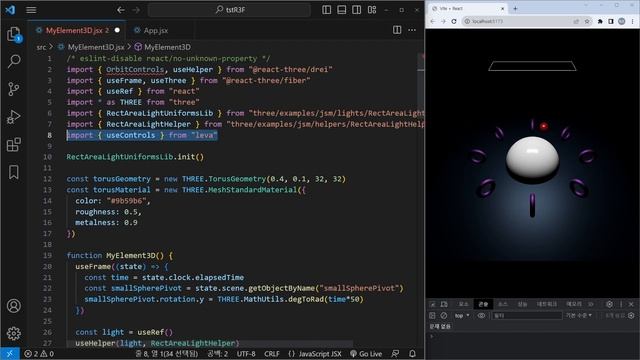Open the Manage gear in VS Code
The width and height of the screenshot is (640, 360).
coord(14,333)
